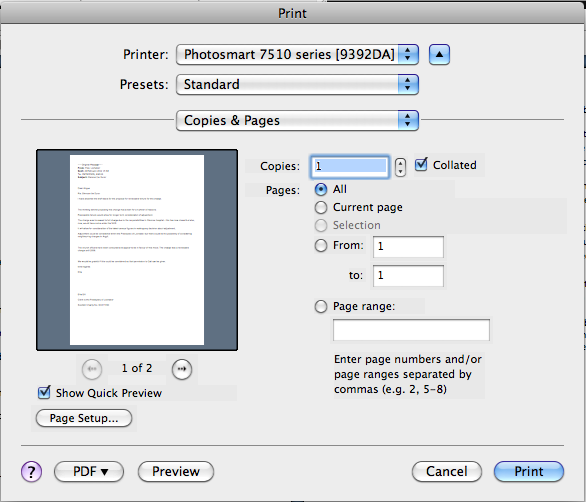This screenshot has height=502, width=586.
Task: Choose the From page radio button
Action: click(321, 246)
